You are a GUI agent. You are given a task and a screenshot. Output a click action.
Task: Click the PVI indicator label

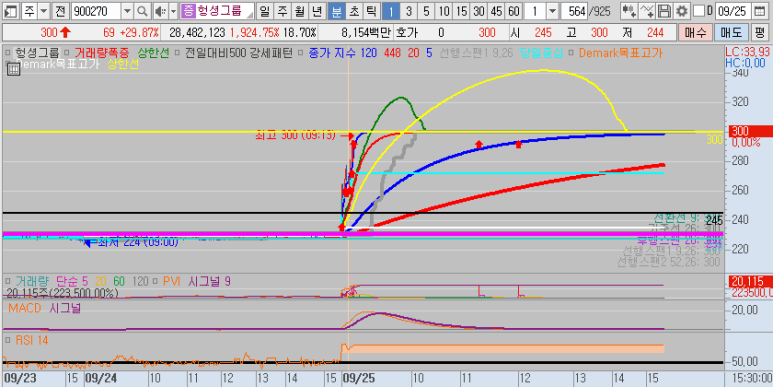point(172,281)
